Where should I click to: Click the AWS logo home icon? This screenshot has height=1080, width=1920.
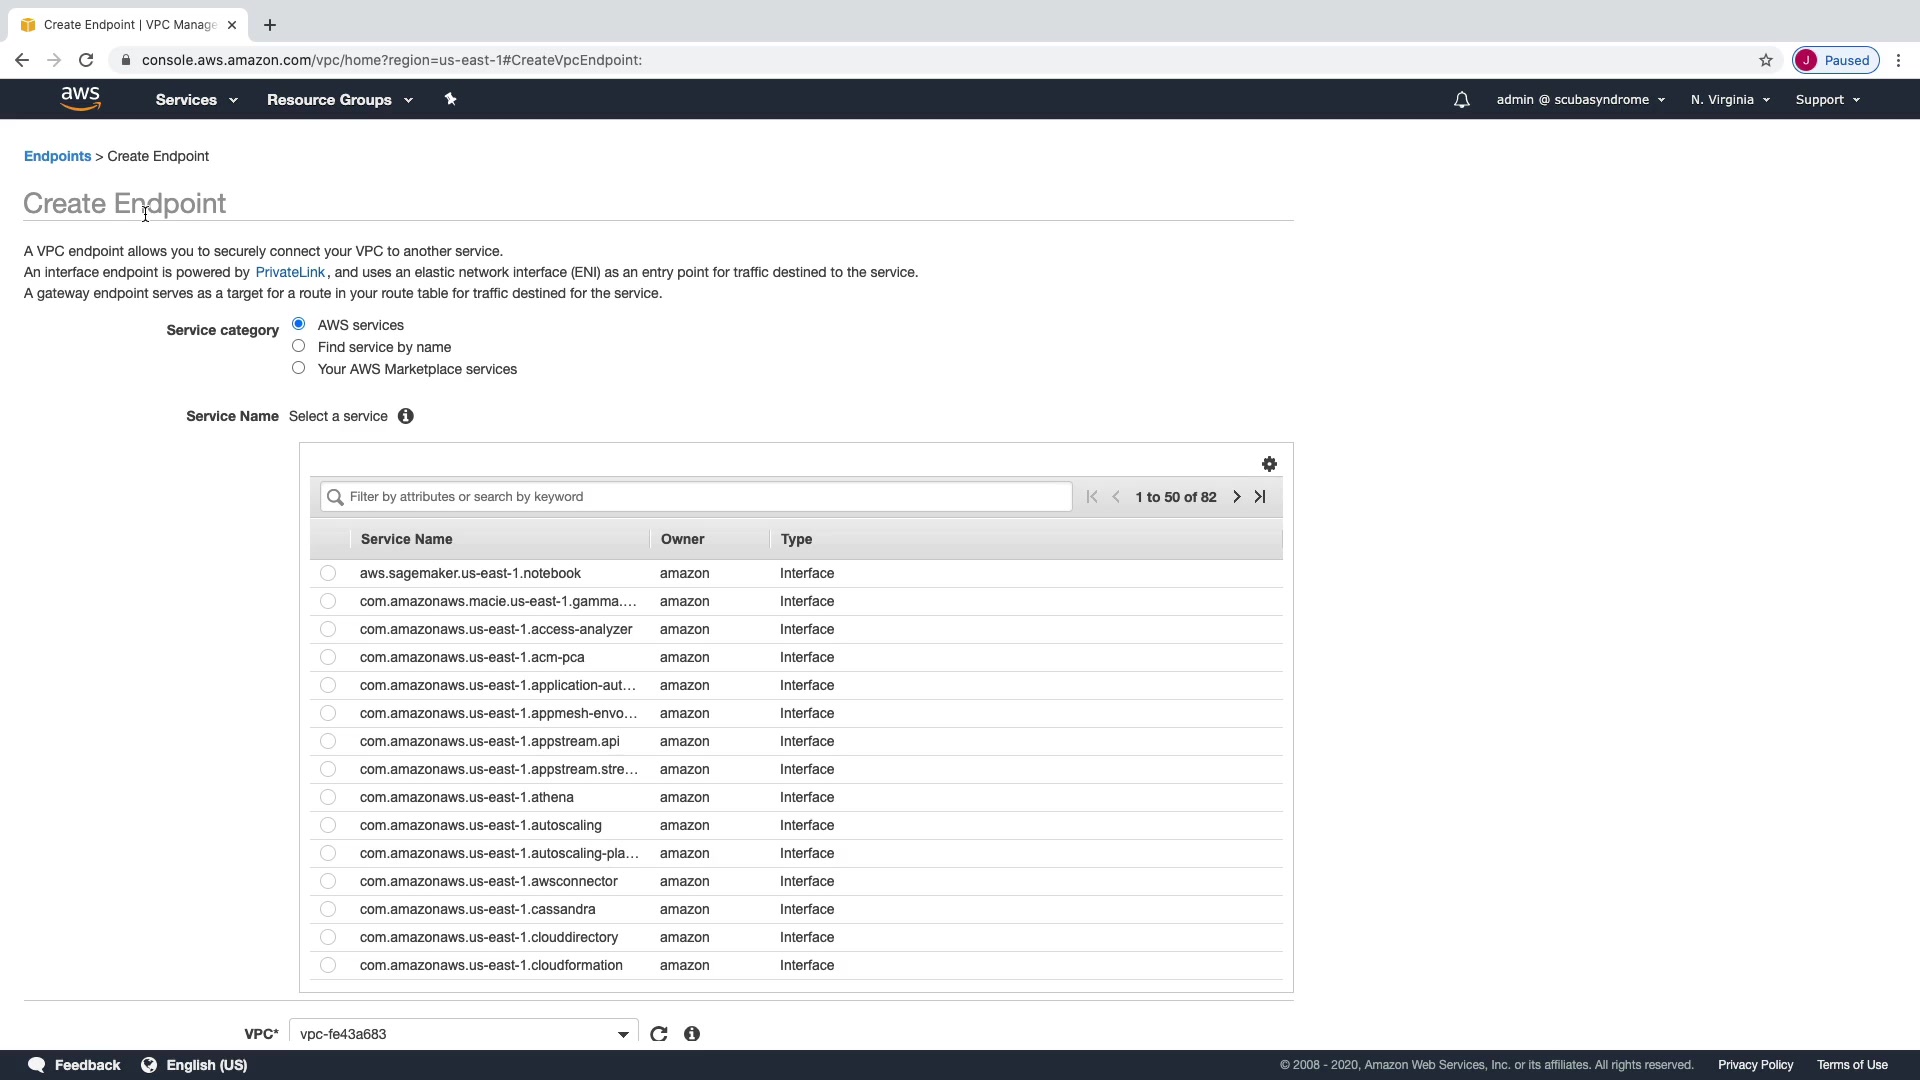pyautogui.click(x=80, y=99)
